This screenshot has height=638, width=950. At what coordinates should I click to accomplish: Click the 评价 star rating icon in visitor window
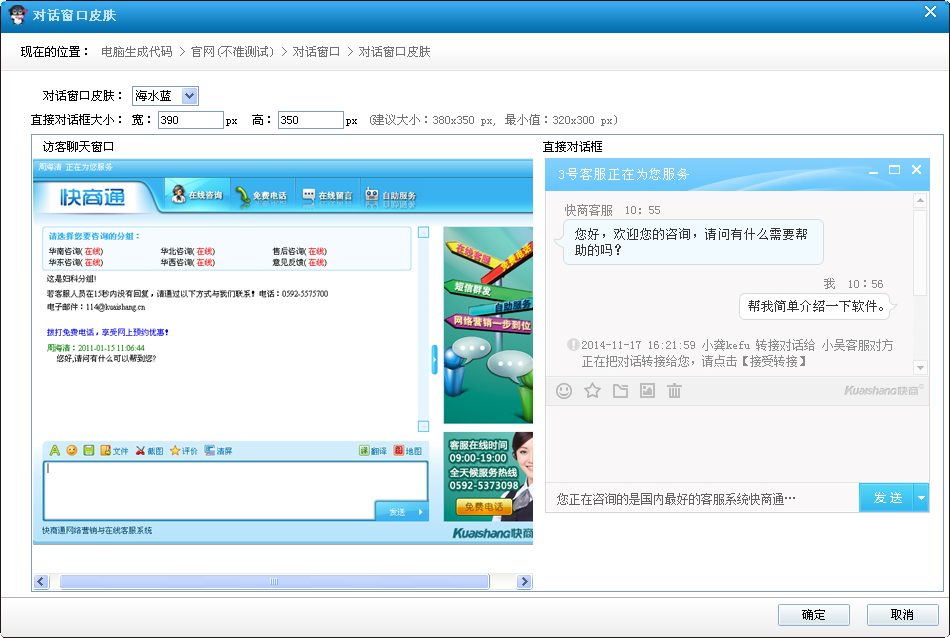175,451
